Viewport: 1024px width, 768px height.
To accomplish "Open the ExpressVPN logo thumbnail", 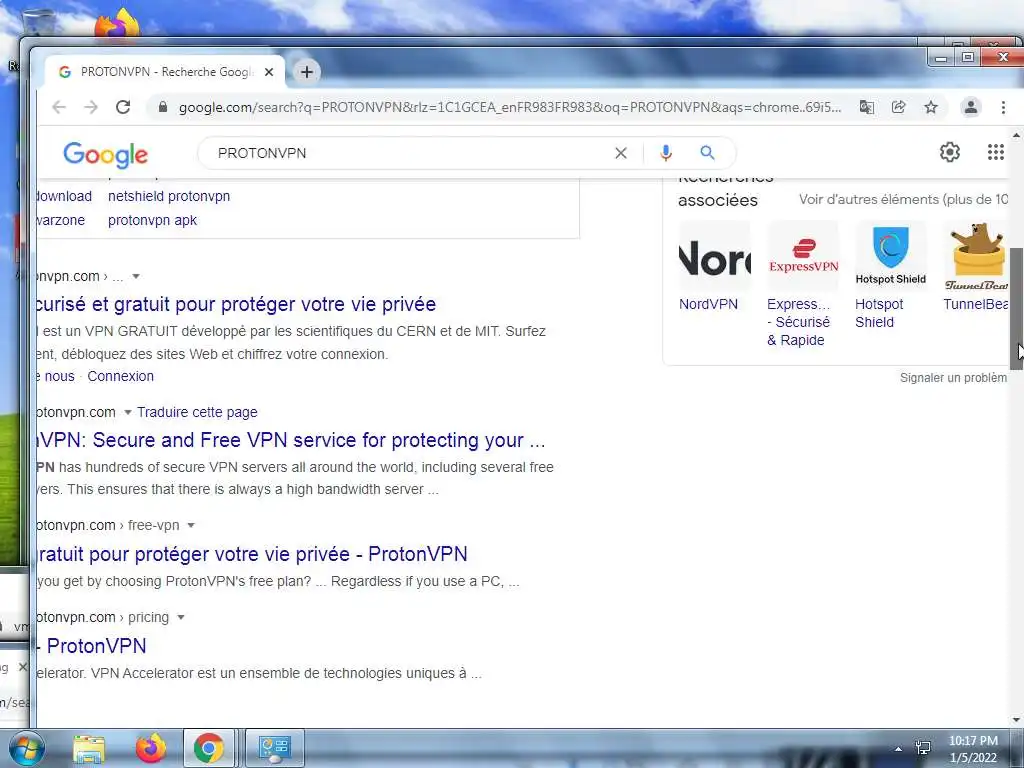I will click(x=803, y=256).
